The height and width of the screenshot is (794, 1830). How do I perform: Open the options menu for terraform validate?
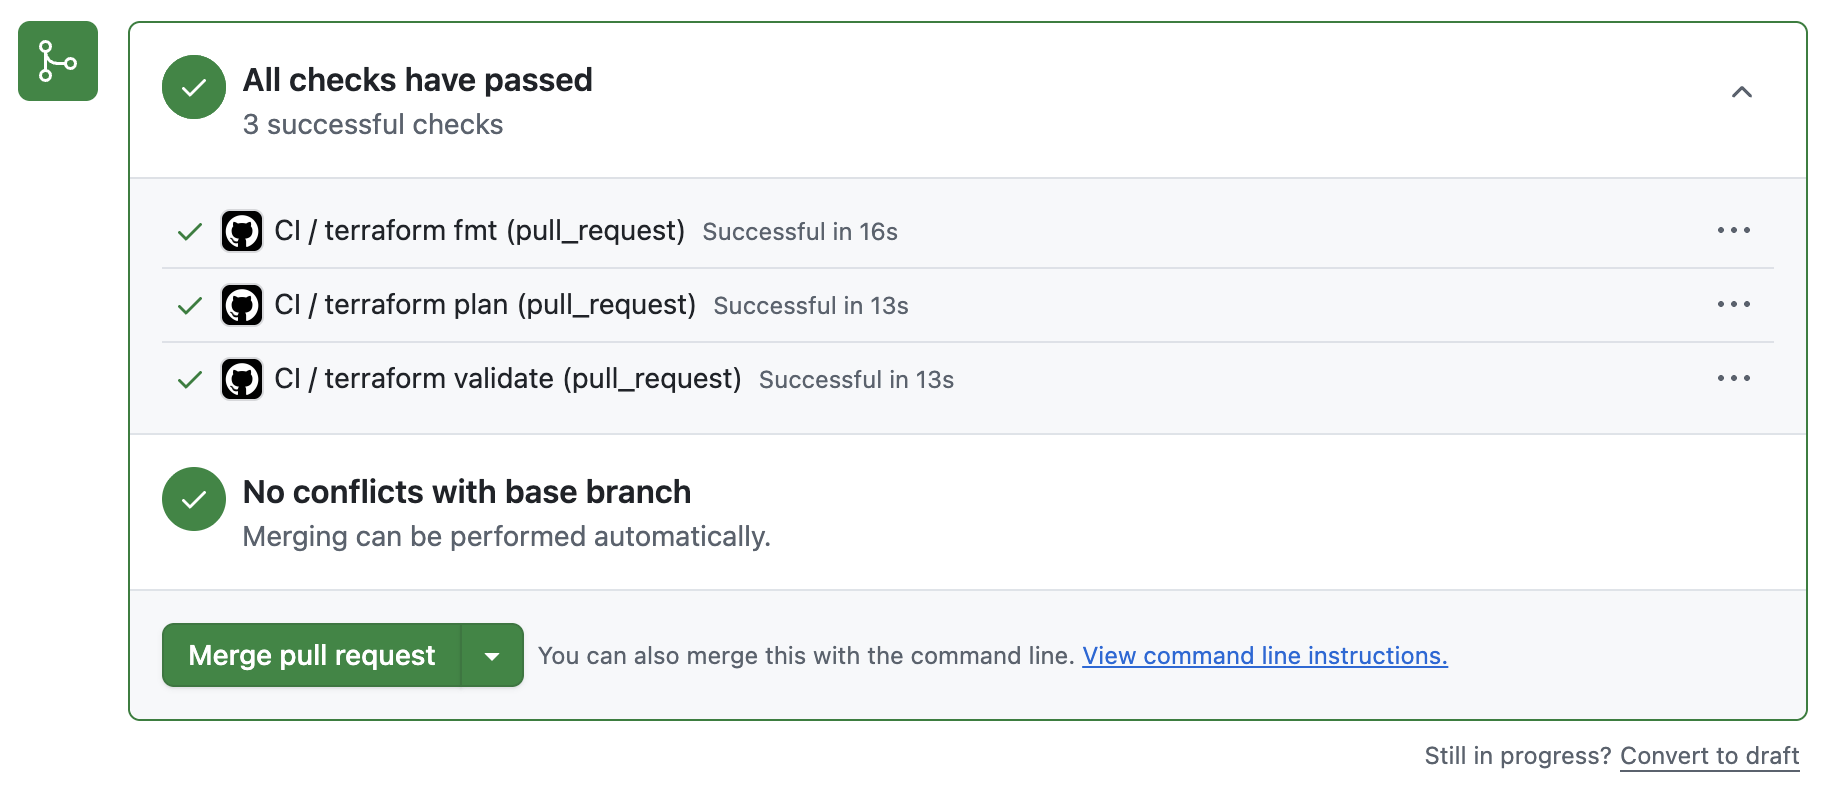1733,378
